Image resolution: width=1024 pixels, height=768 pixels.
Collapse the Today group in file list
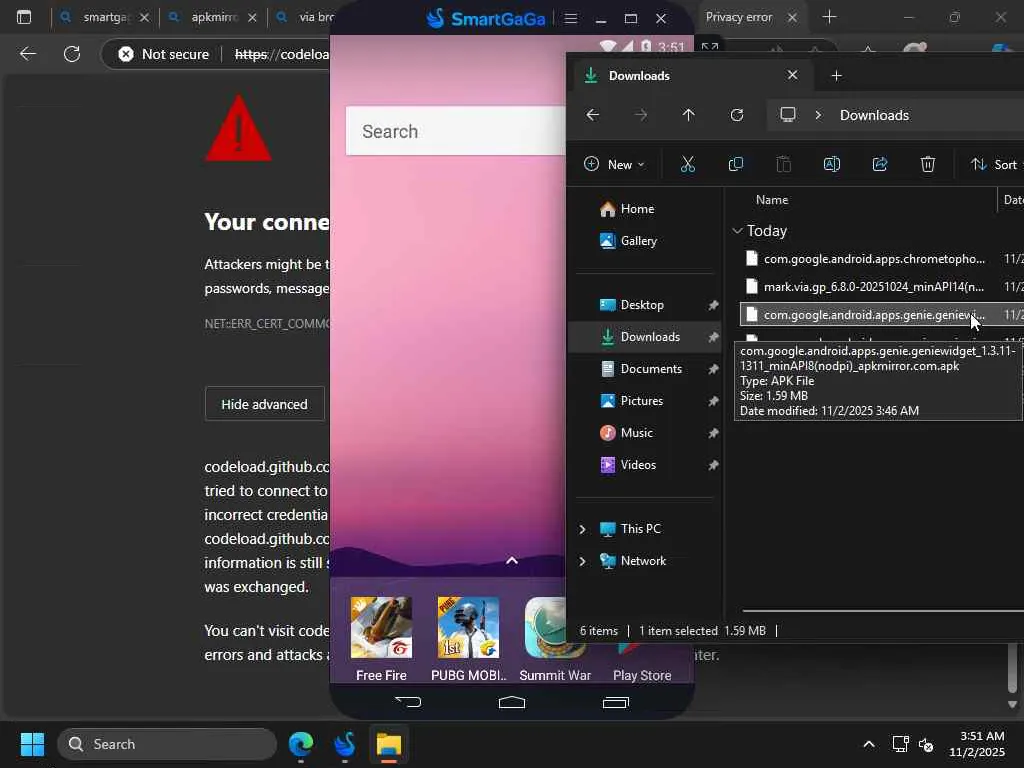coord(737,231)
